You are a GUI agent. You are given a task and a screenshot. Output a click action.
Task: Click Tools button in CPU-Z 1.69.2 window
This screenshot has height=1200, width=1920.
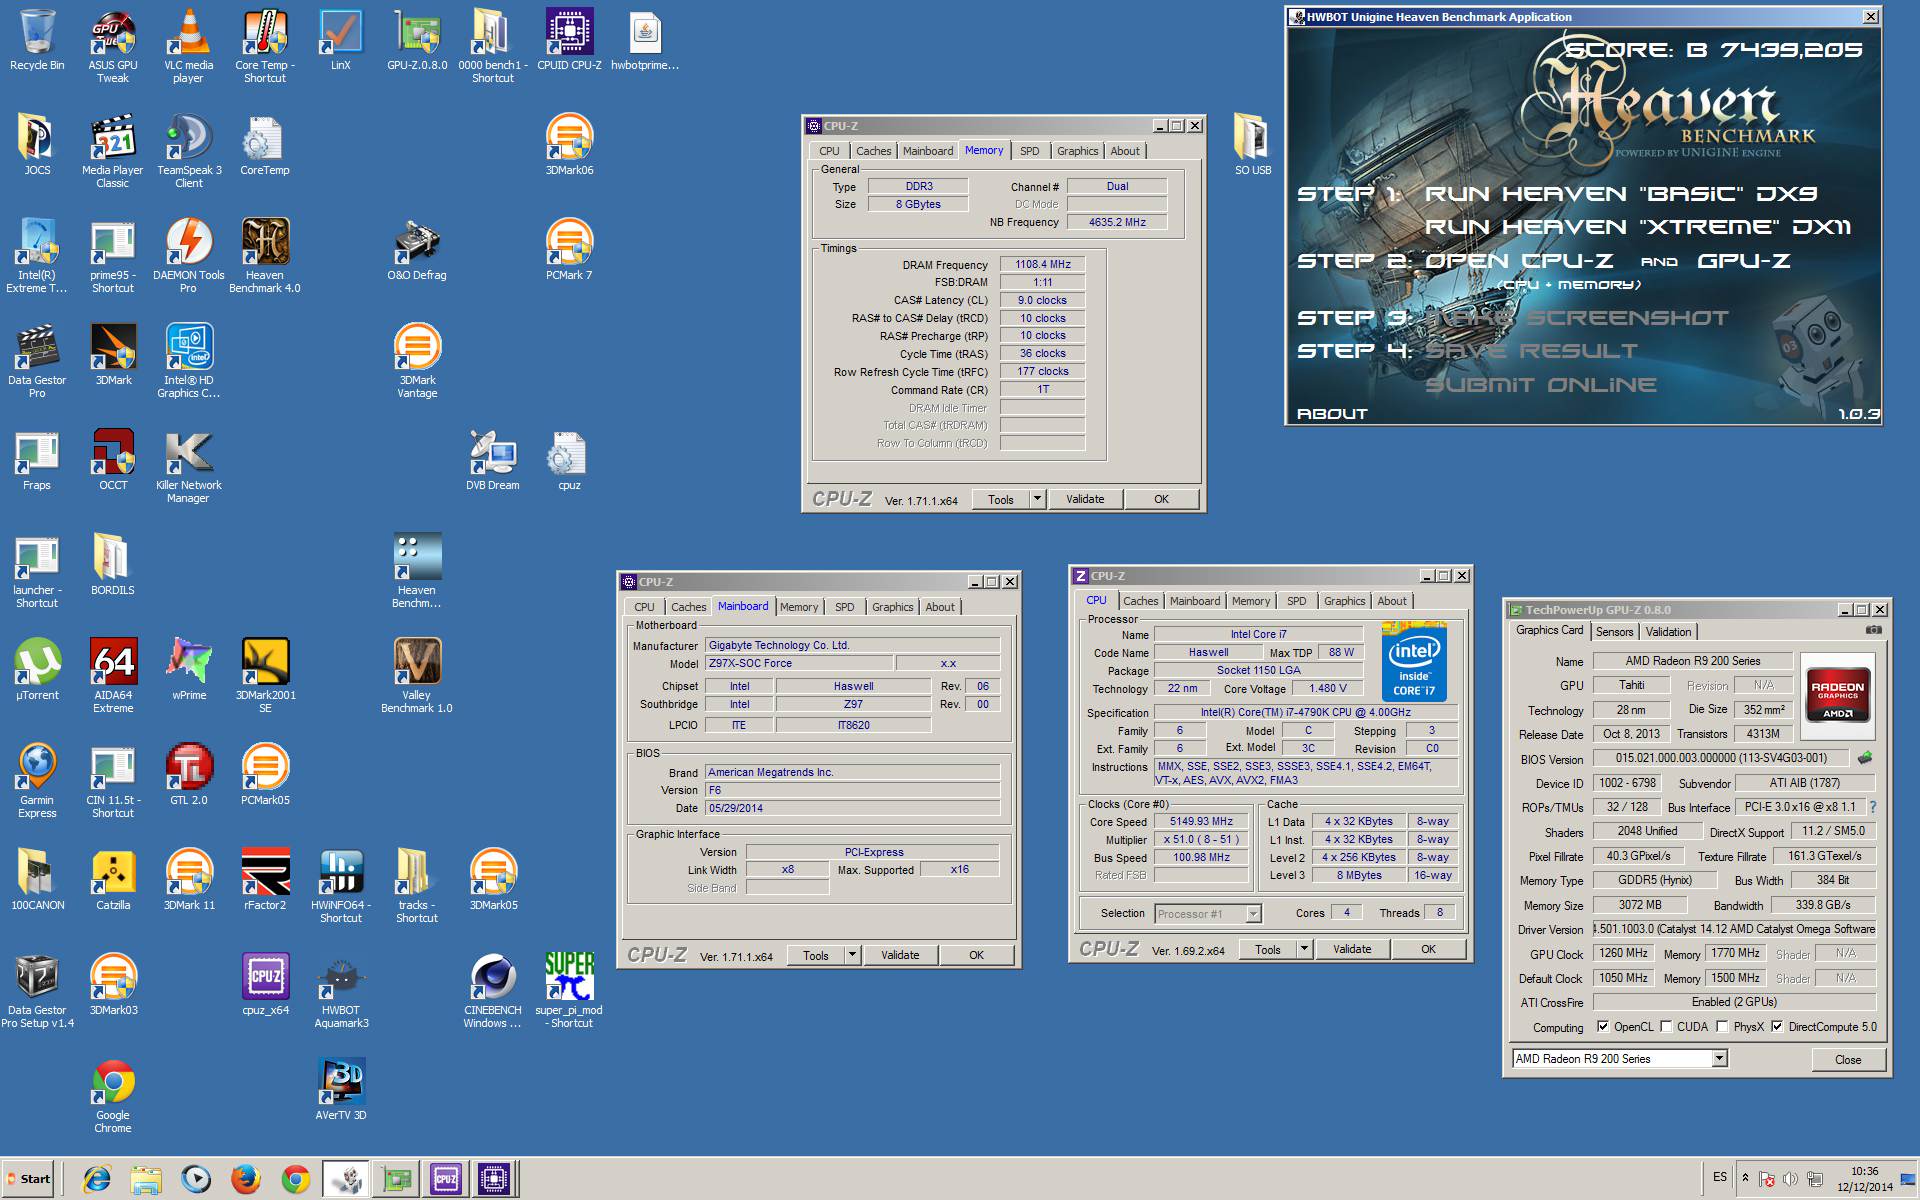[1268, 949]
